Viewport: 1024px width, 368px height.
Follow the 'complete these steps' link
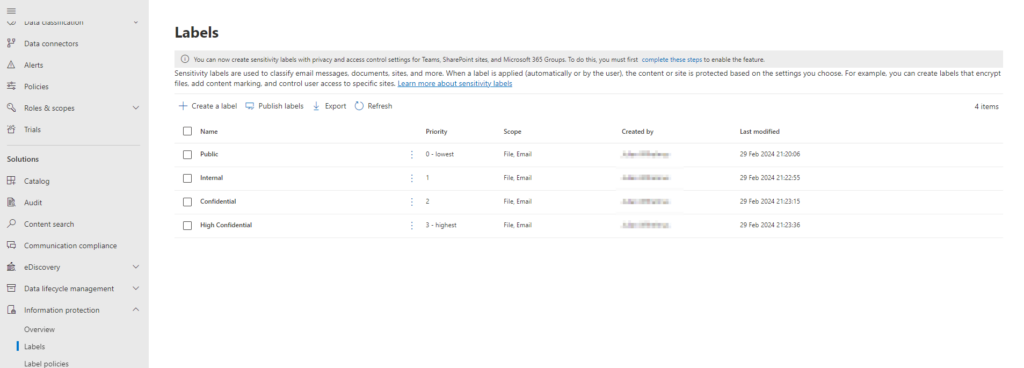[x=671, y=59]
